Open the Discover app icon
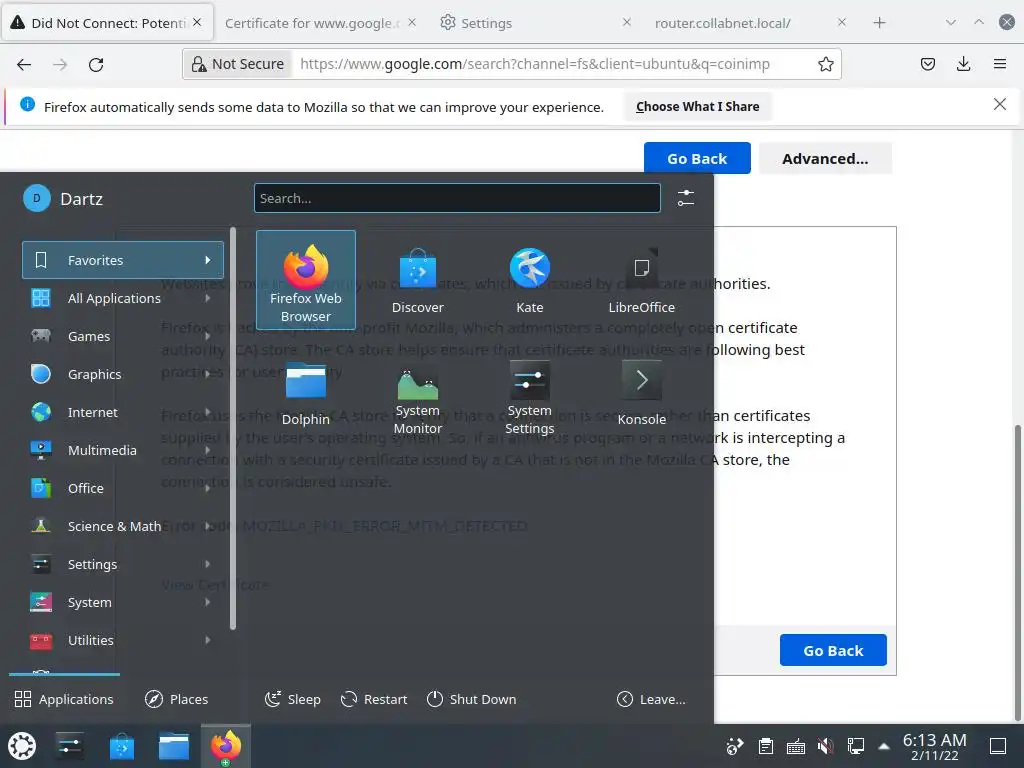1024x768 pixels. pos(417,280)
